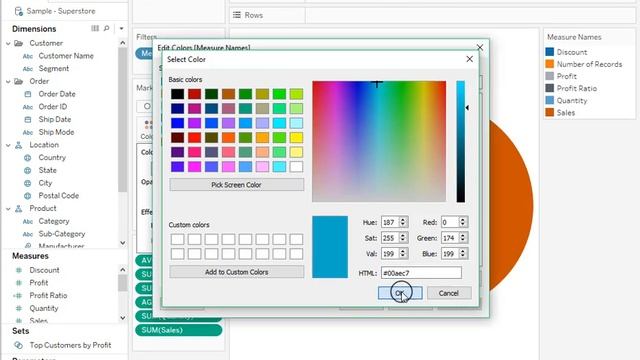Pick the bright yellow basic color swatch
Image resolution: width=640 pixels, height=360 pixels.
point(296,138)
